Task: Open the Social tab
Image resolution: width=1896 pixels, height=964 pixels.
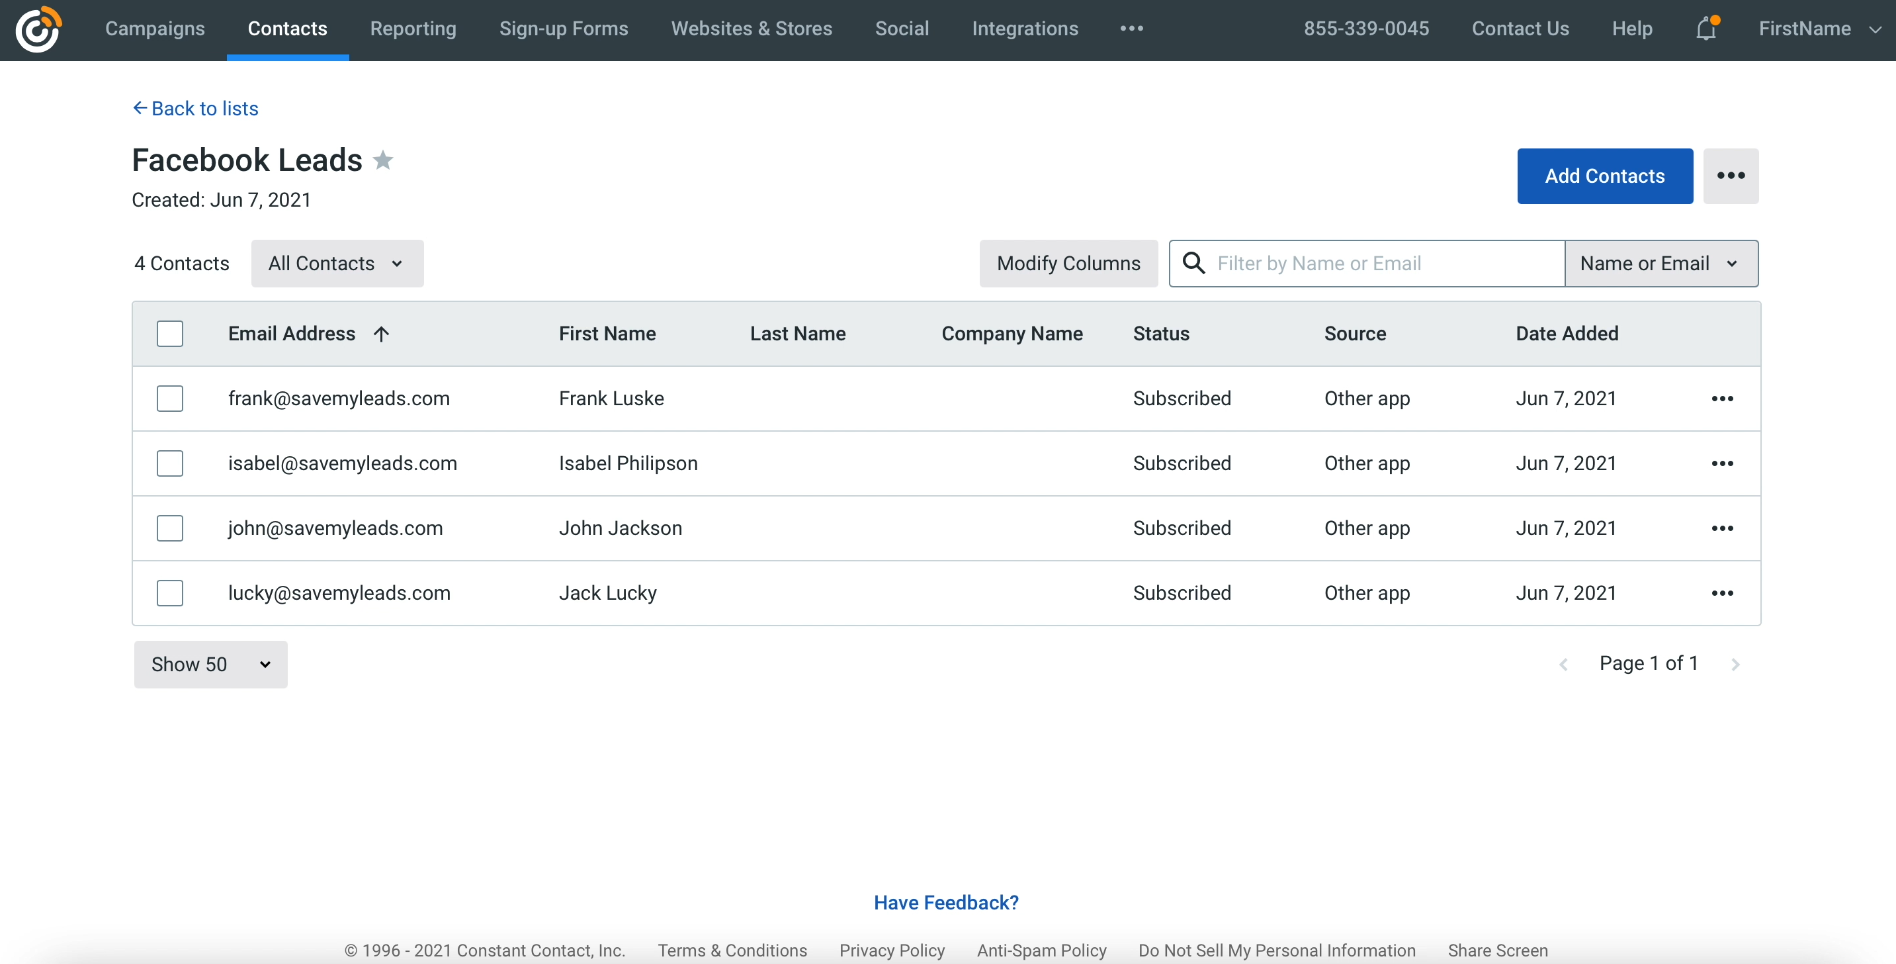Action: pos(902,29)
